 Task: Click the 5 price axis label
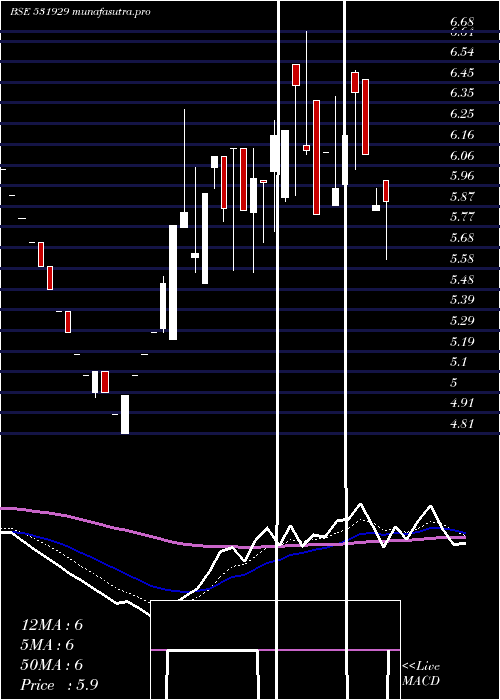[454, 382]
